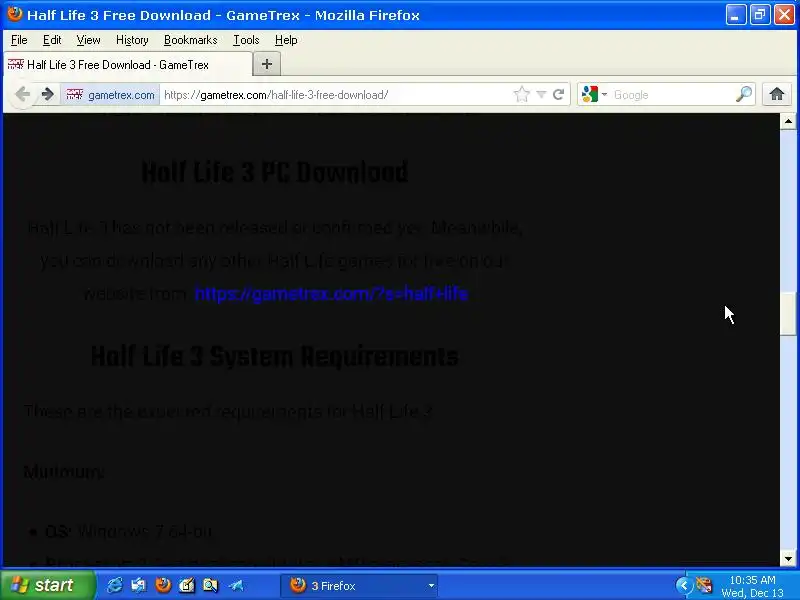Reload the page with the refresh icon
This screenshot has height=600, width=800.
pos(559,94)
